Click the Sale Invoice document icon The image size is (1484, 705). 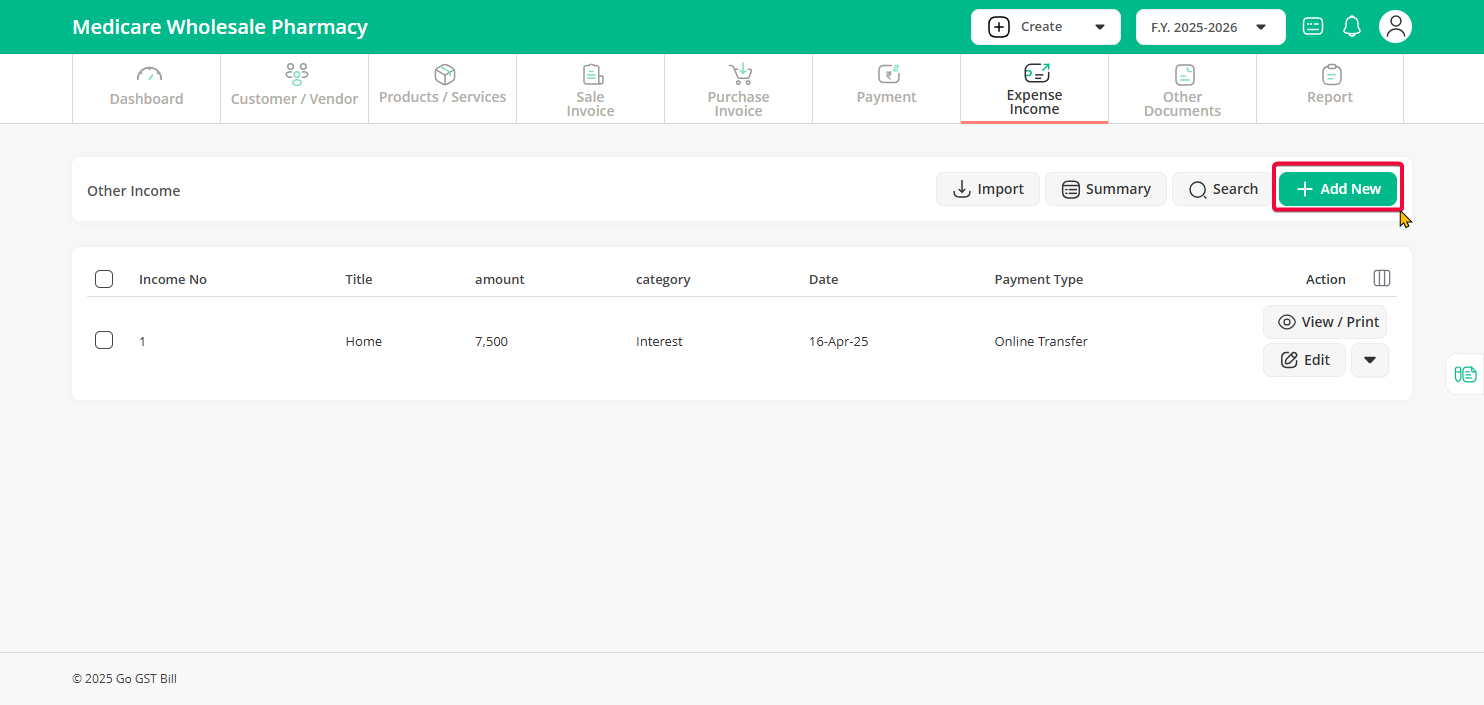[592, 74]
